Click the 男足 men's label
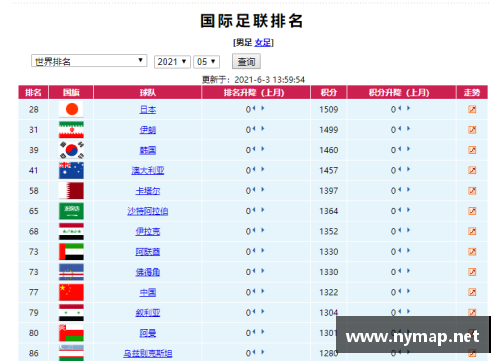Image resolution: width=500 pixels, height=362 pixels. click(244, 43)
